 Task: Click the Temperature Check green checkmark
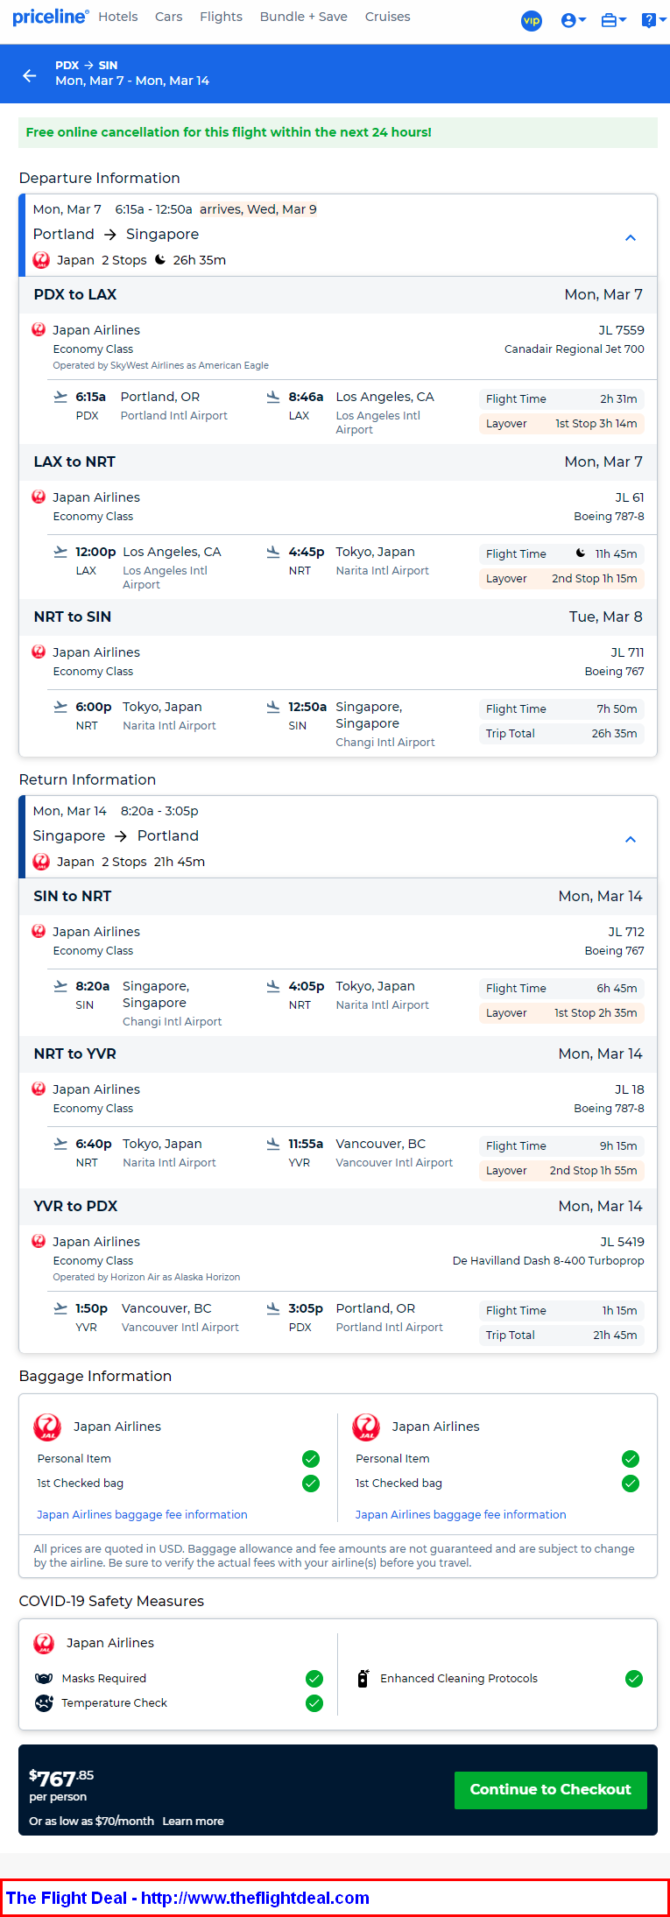coord(314,1702)
